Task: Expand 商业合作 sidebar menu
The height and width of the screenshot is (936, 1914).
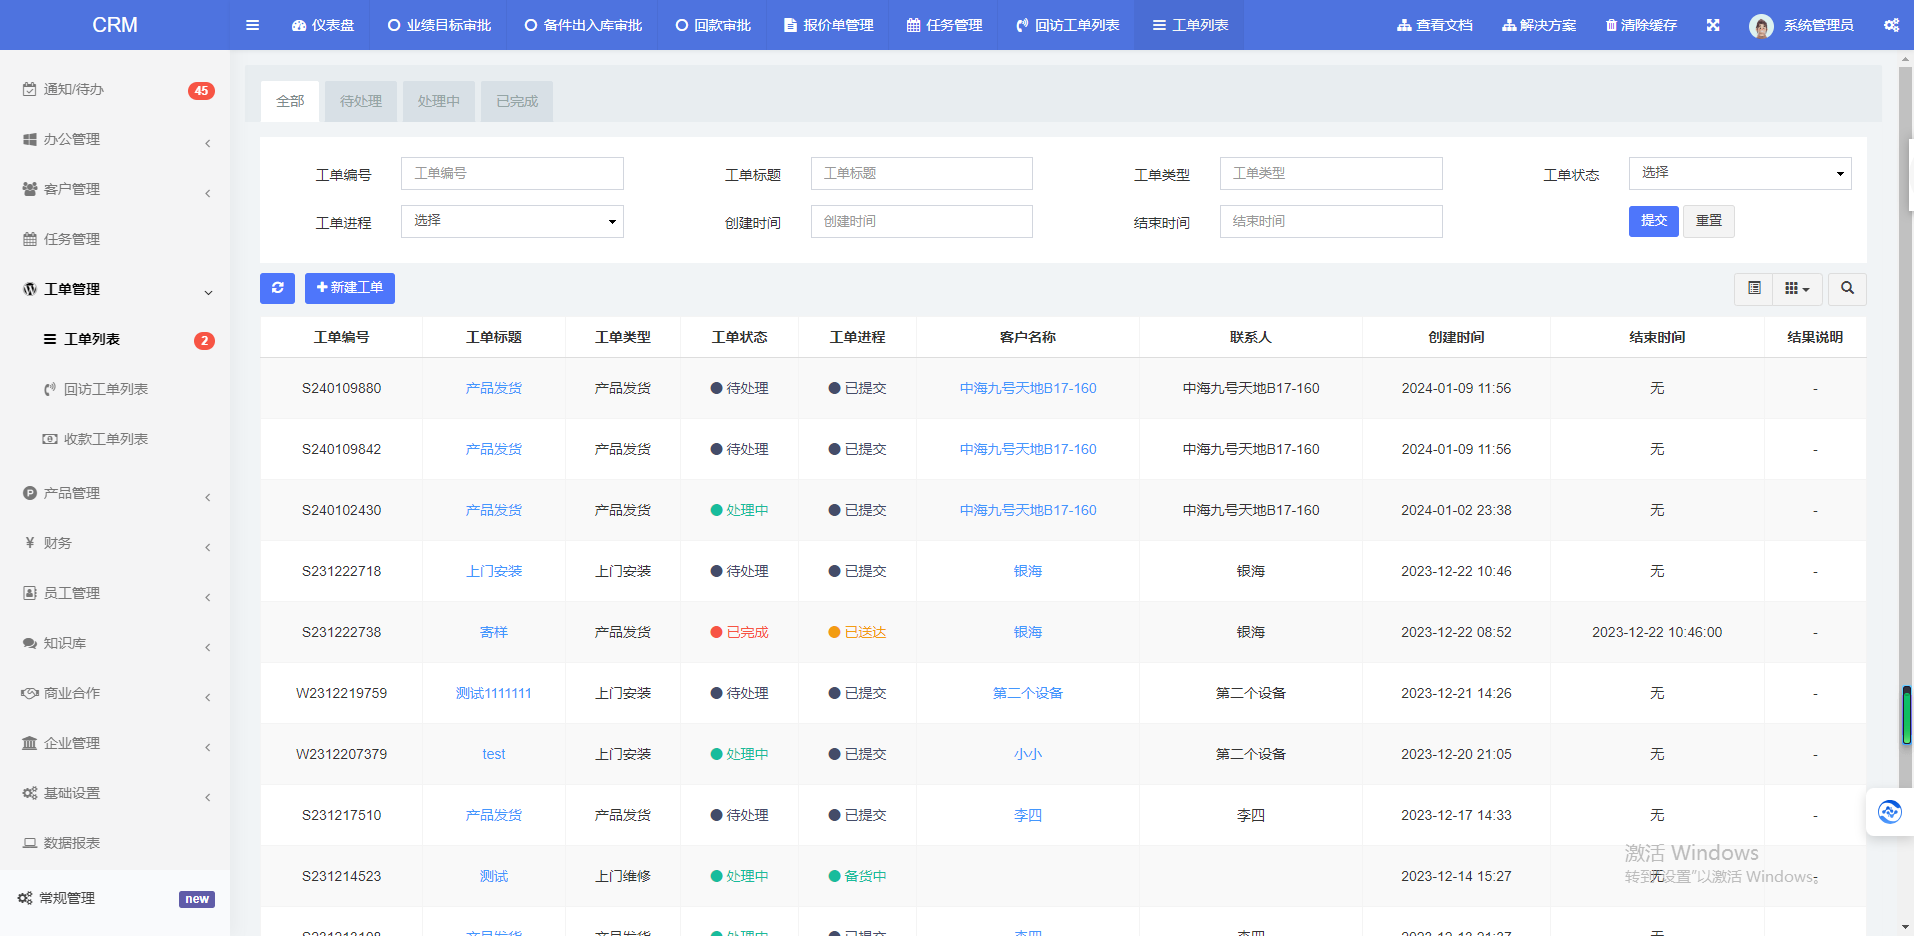Action: click(x=115, y=693)
